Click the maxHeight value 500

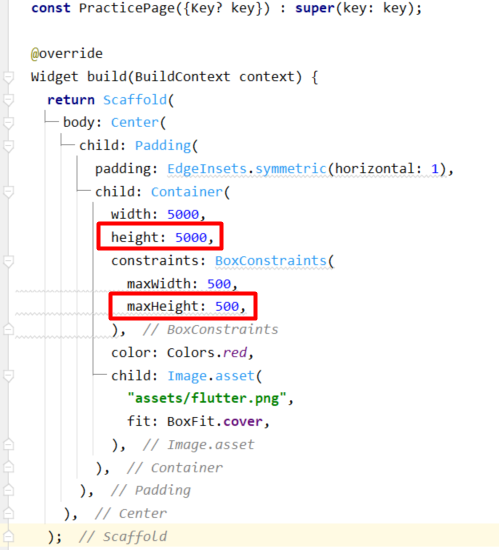(227, 307)
